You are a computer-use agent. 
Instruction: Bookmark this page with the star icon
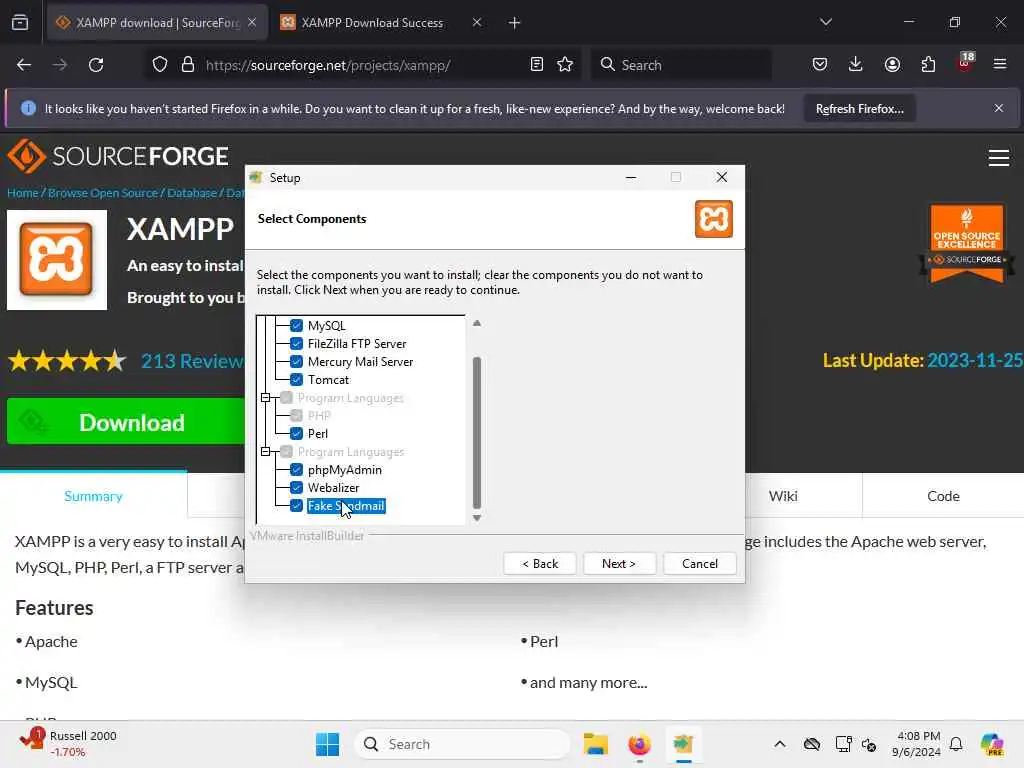click(566, 65)
